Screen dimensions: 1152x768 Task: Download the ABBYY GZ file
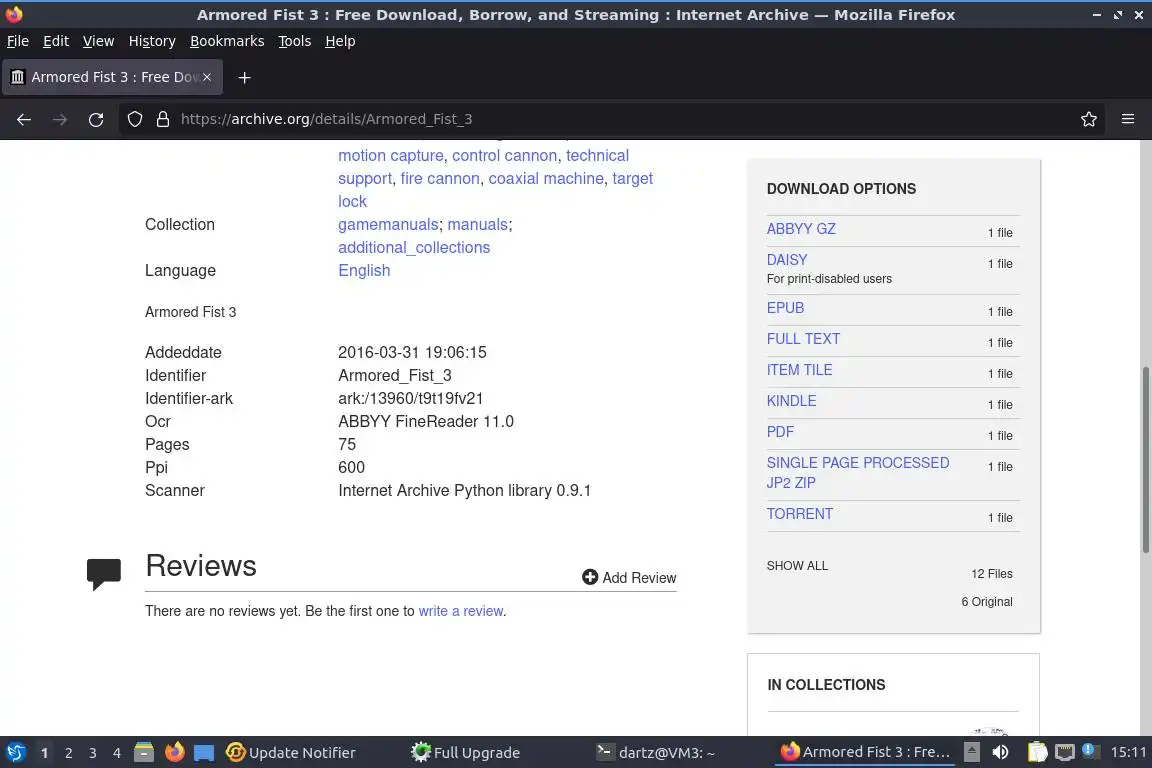coord(801,229)
